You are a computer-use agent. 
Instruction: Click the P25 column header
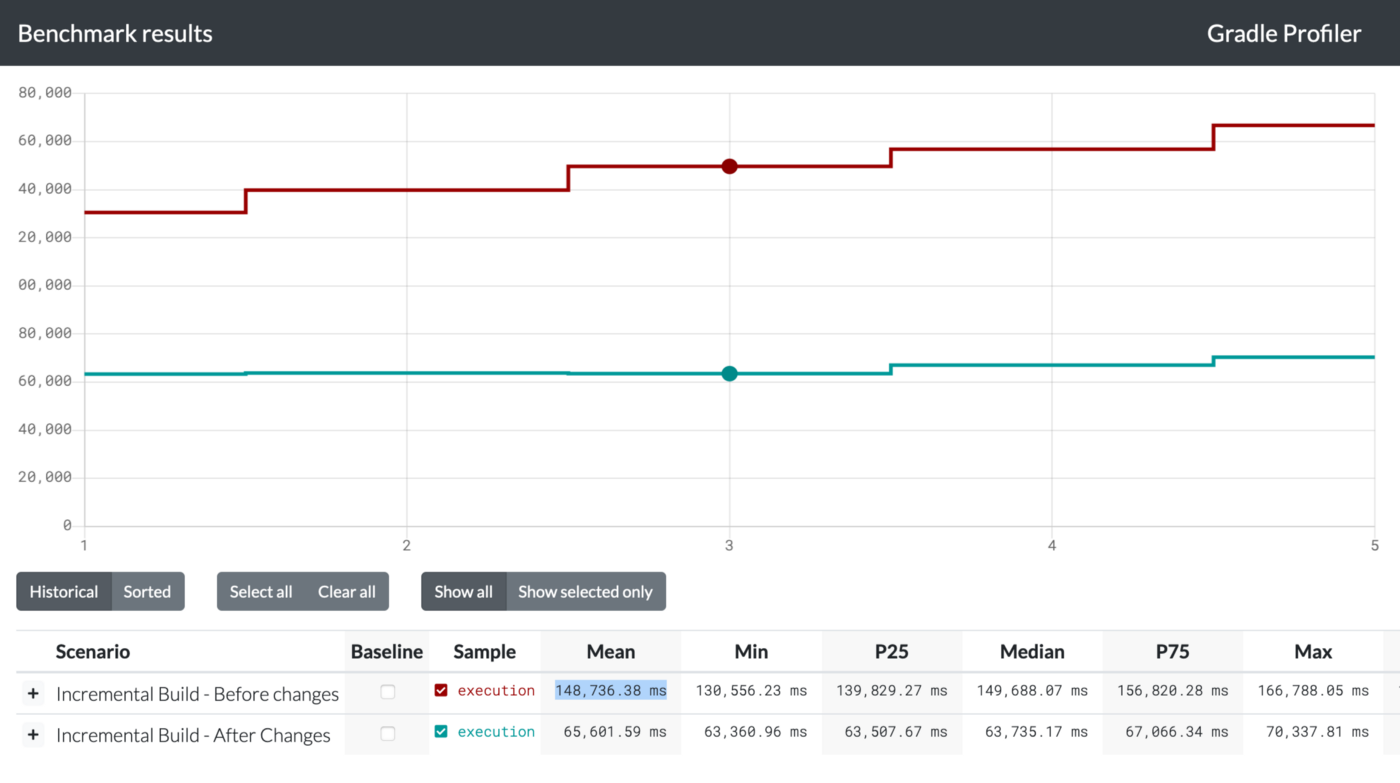[892, 651]
